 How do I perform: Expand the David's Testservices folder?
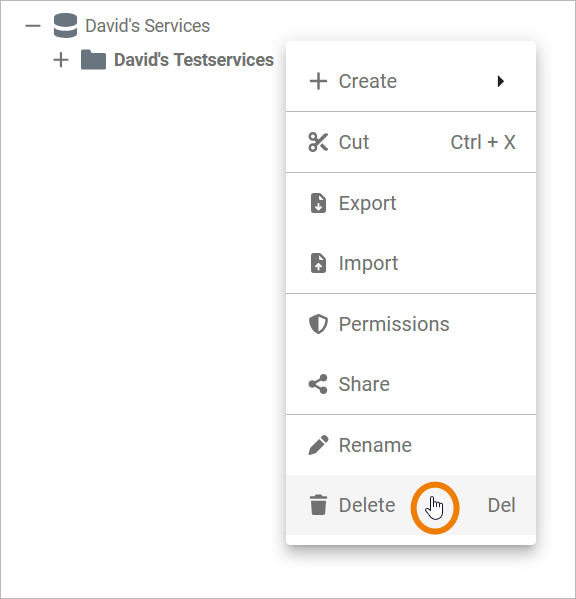tap(61, 60)
